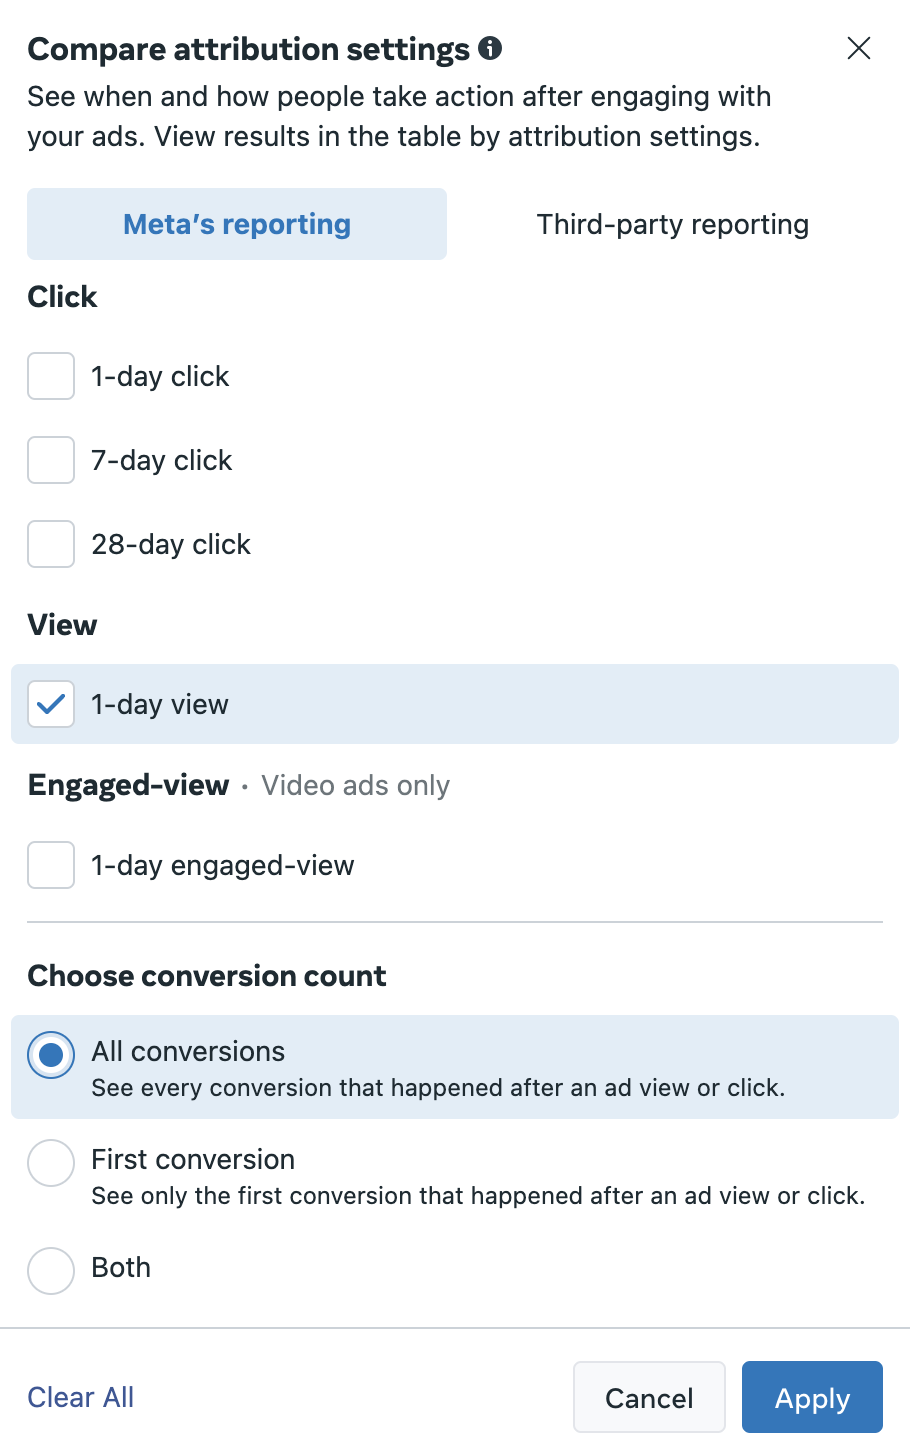Viewport: 910px width, 1446px height.
Task: Choose the First conversion radio option
Action: [x=51, y=1163]
